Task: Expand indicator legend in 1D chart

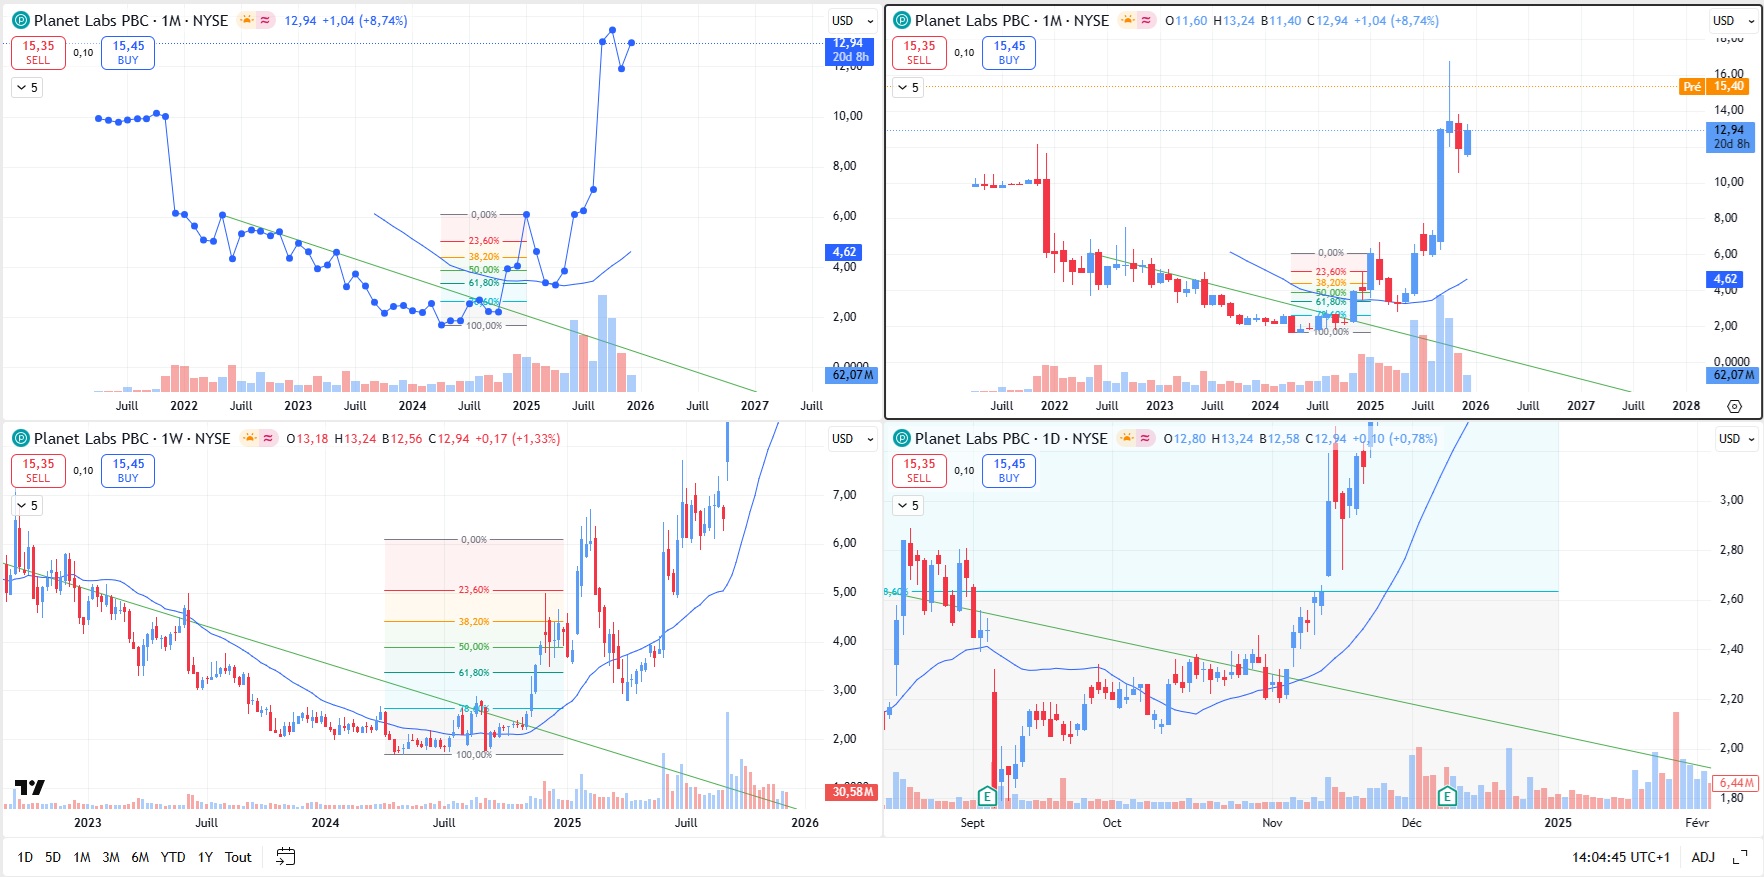Action: click(x=908, y=506)
